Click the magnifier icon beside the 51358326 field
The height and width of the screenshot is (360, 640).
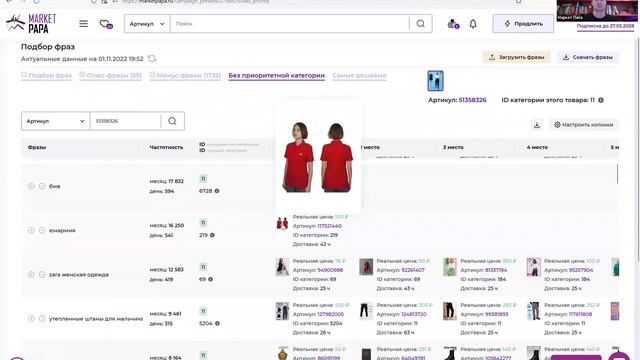pyautogui.click(x=172, y=121)
